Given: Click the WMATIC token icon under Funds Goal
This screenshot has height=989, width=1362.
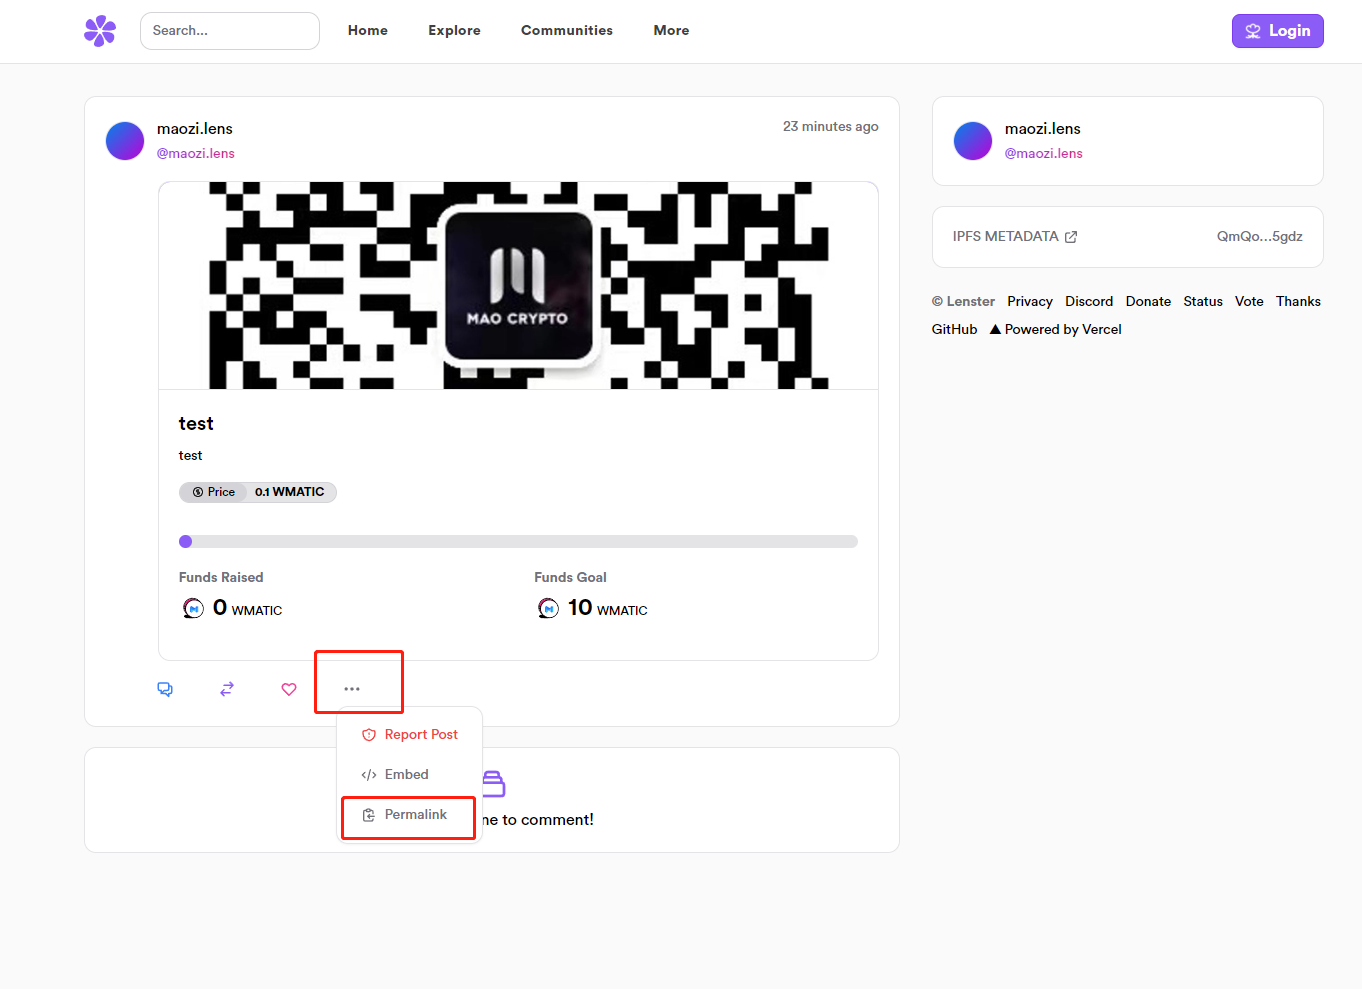Looking at the screenshot, I should tap(548, 608).
